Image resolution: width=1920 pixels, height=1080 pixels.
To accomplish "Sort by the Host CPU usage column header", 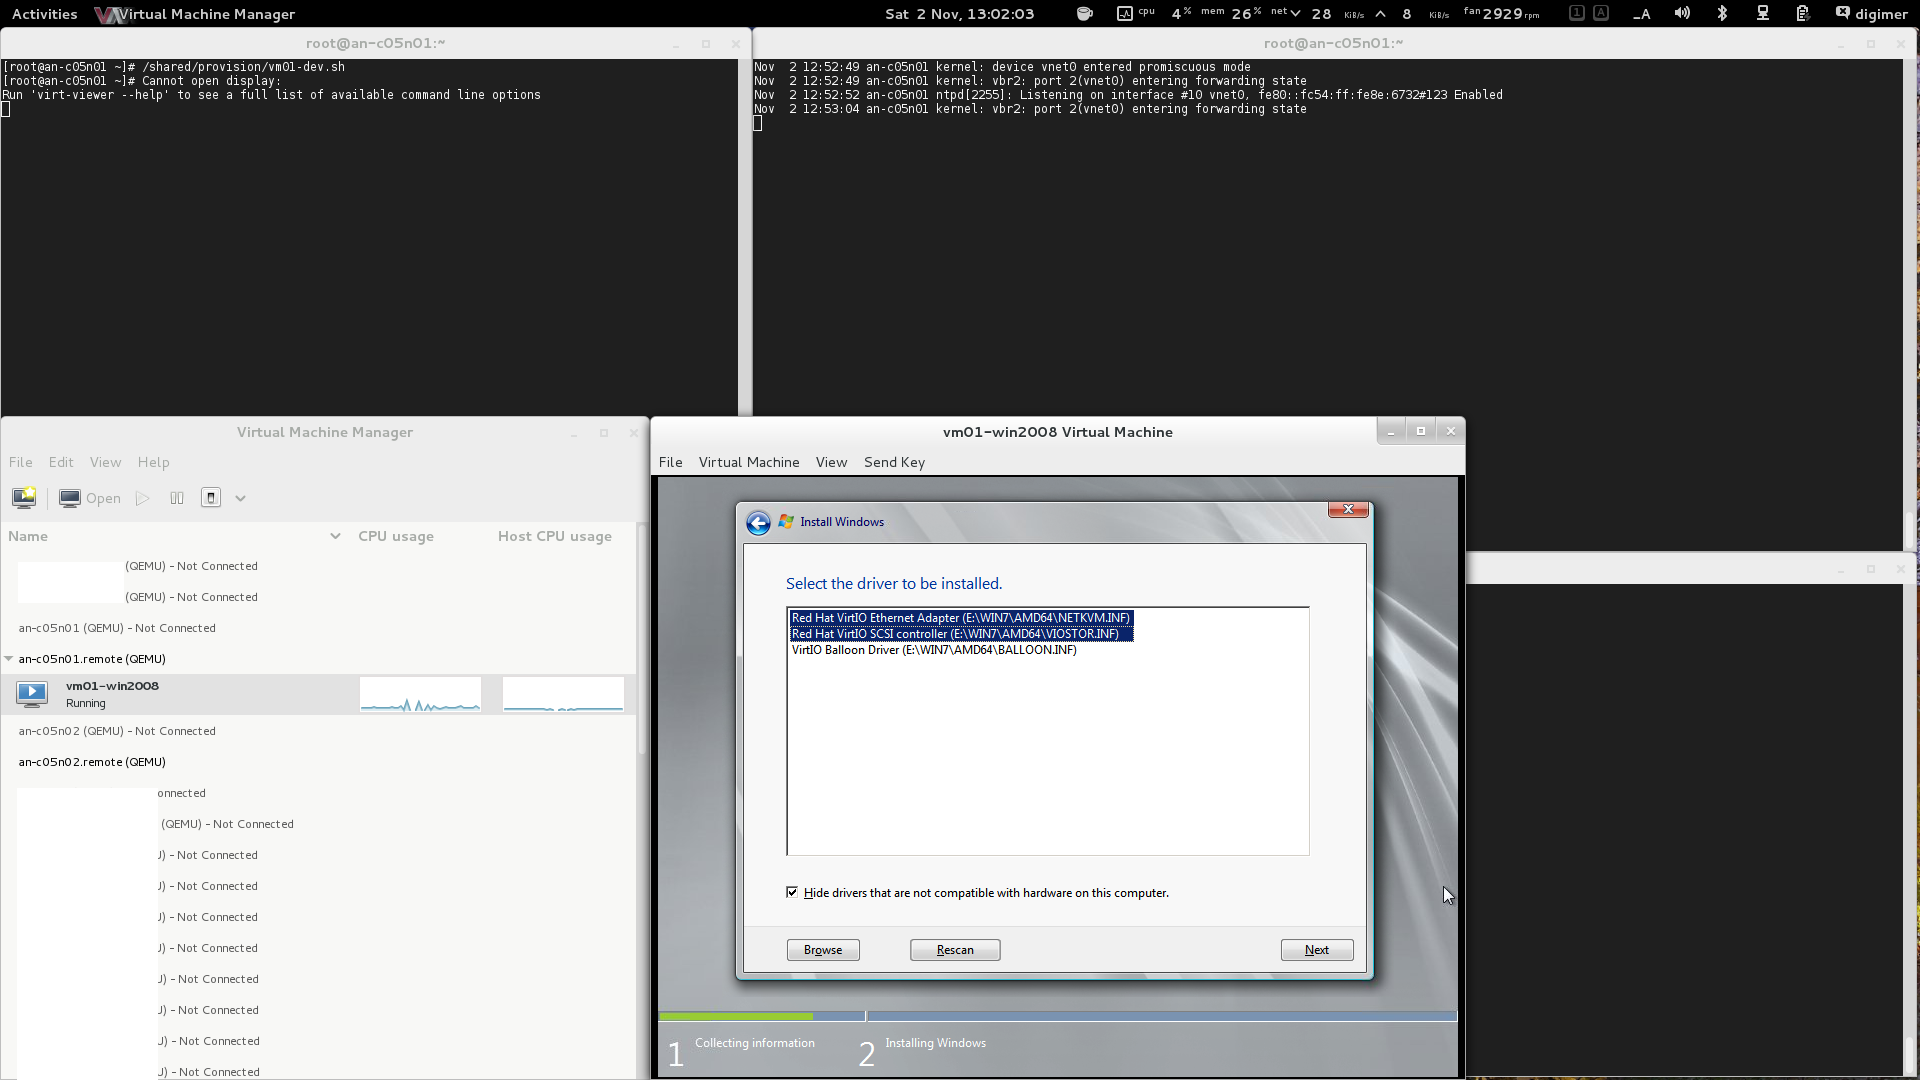I will tap(555, 536).
